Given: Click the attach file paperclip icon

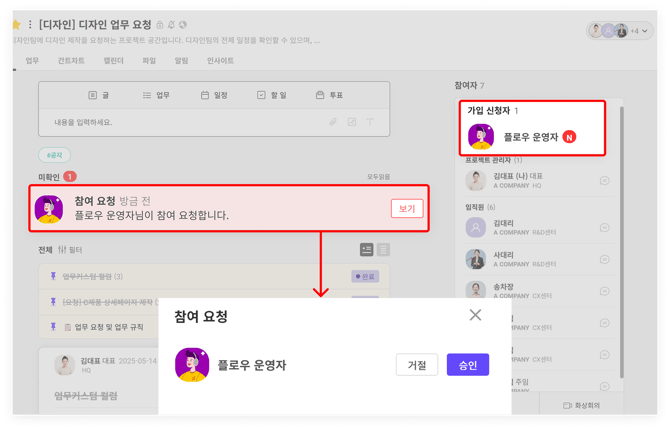Looking at the screenshot, I should click(333, 122).
